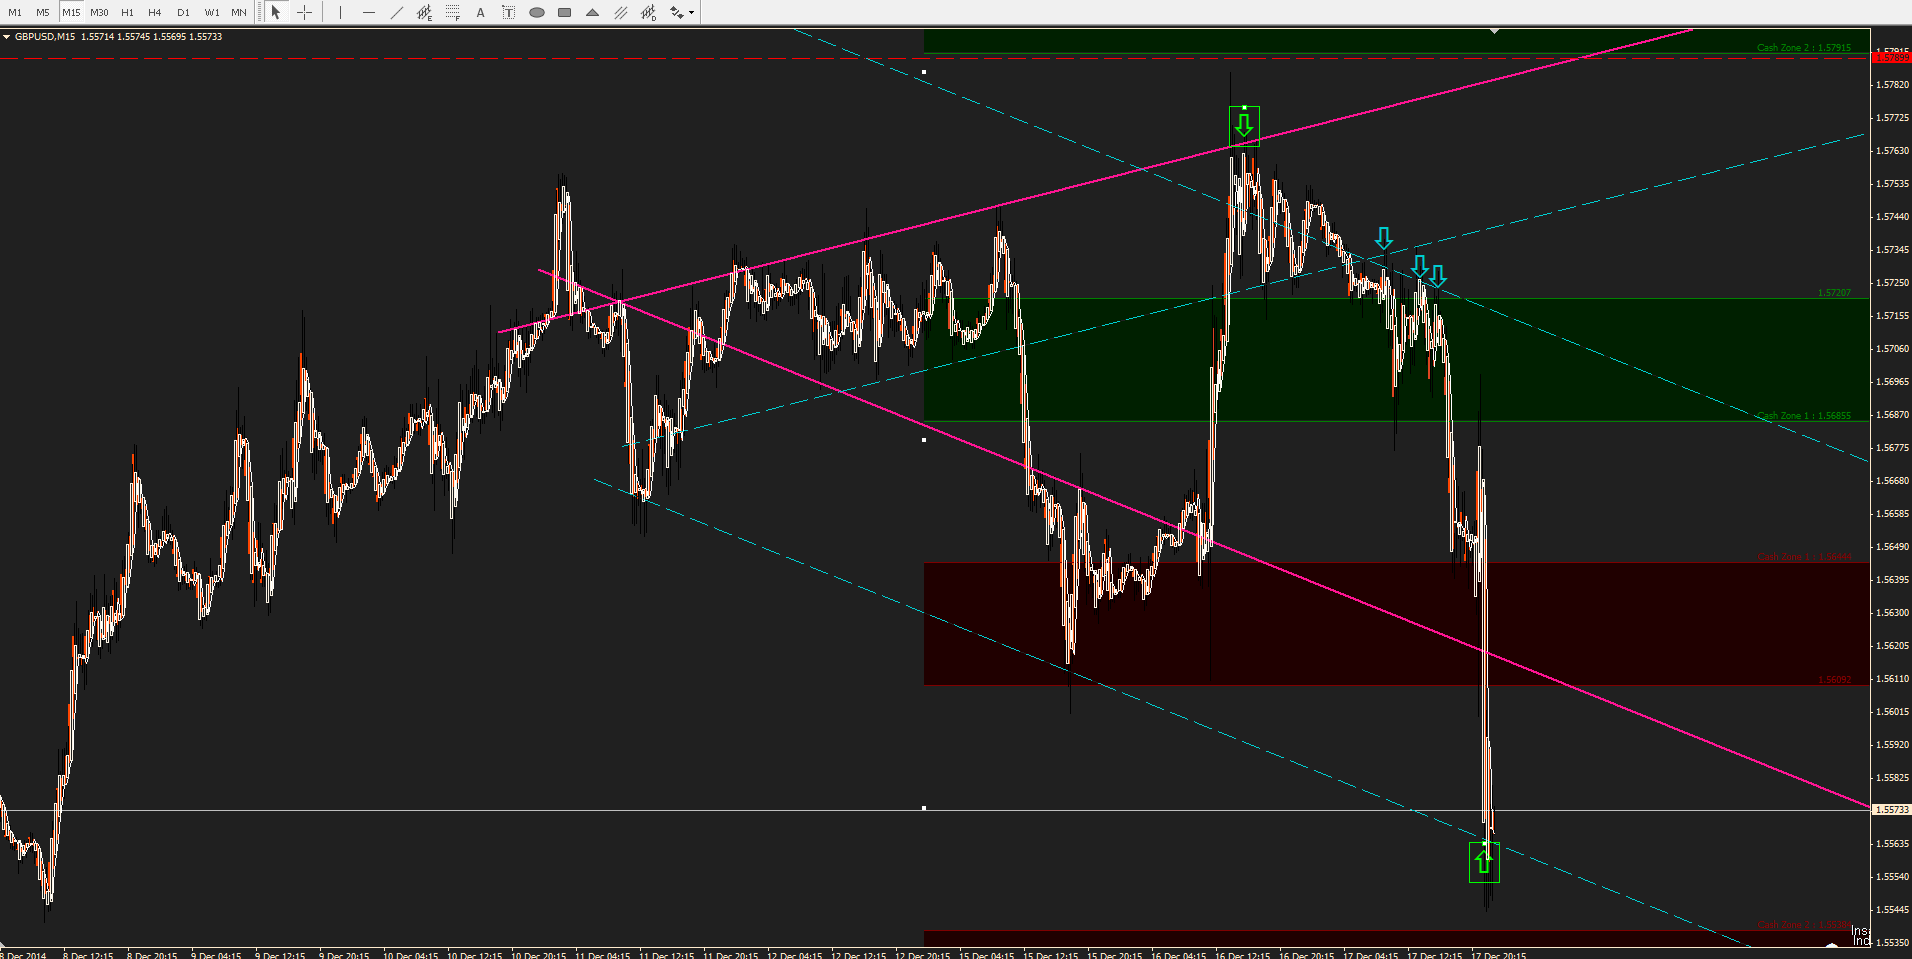The image size is (1912, 959).
Task: Click the red 'Cash Zone 2 : 1.55384' label
Action: [1804, 925]
